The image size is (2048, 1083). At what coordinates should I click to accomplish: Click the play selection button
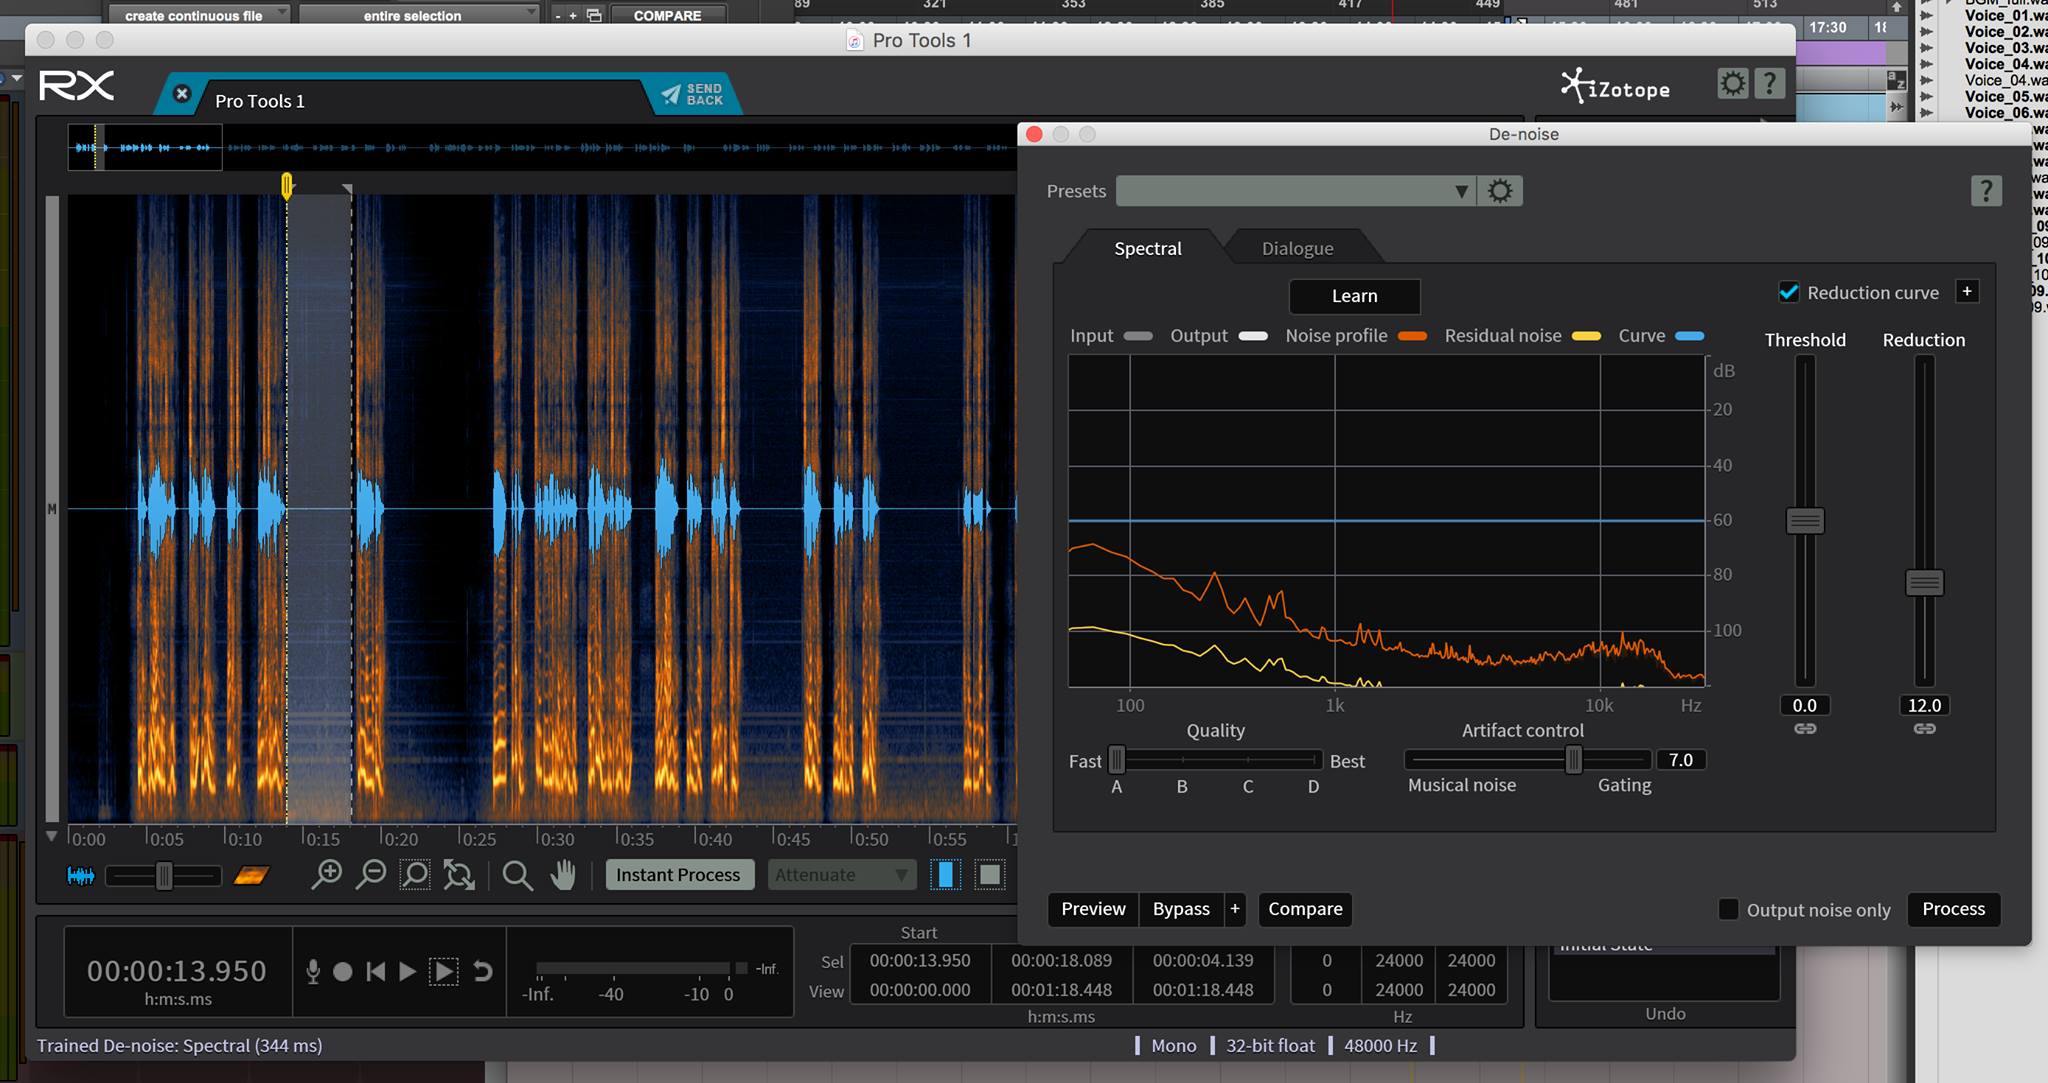point(444,971)
